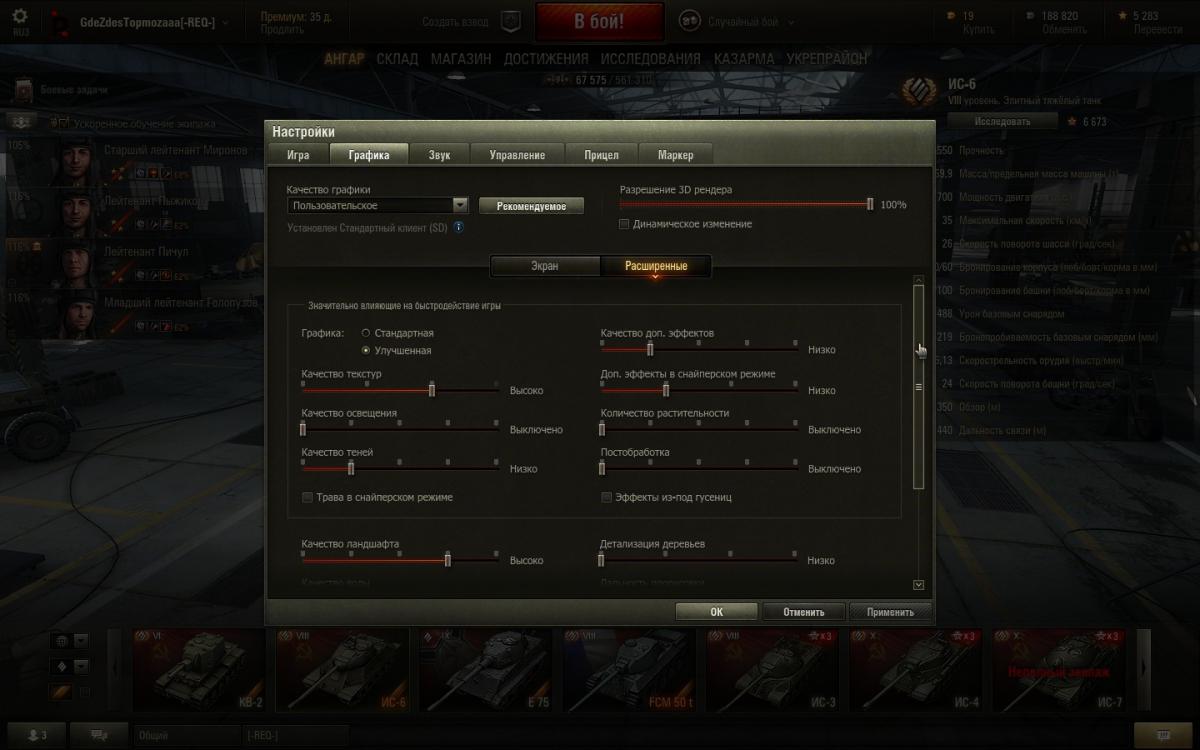
Task: Expand the Случайный бой battle type selector
Action: click(739, 21)
